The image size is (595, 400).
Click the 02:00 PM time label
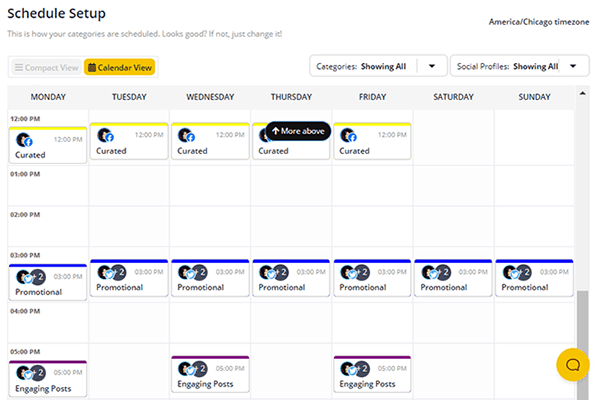click(25, 215)
